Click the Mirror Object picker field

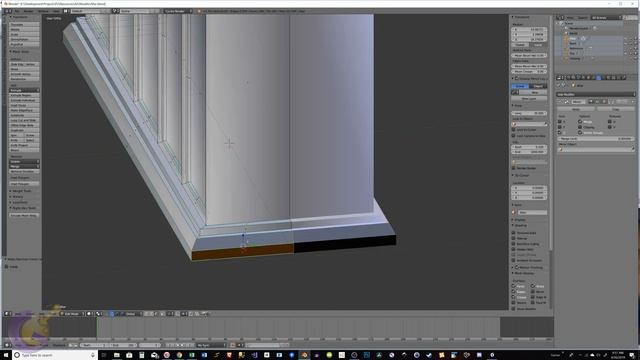point(596,149)
